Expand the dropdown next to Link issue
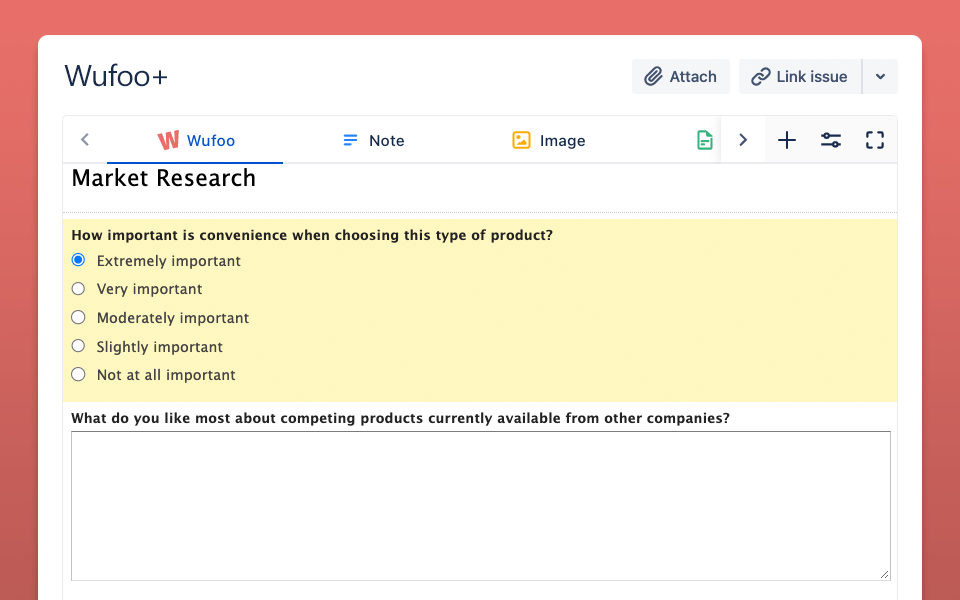The height and width of the screenshot is (600, 960). [x=880, y=77]
